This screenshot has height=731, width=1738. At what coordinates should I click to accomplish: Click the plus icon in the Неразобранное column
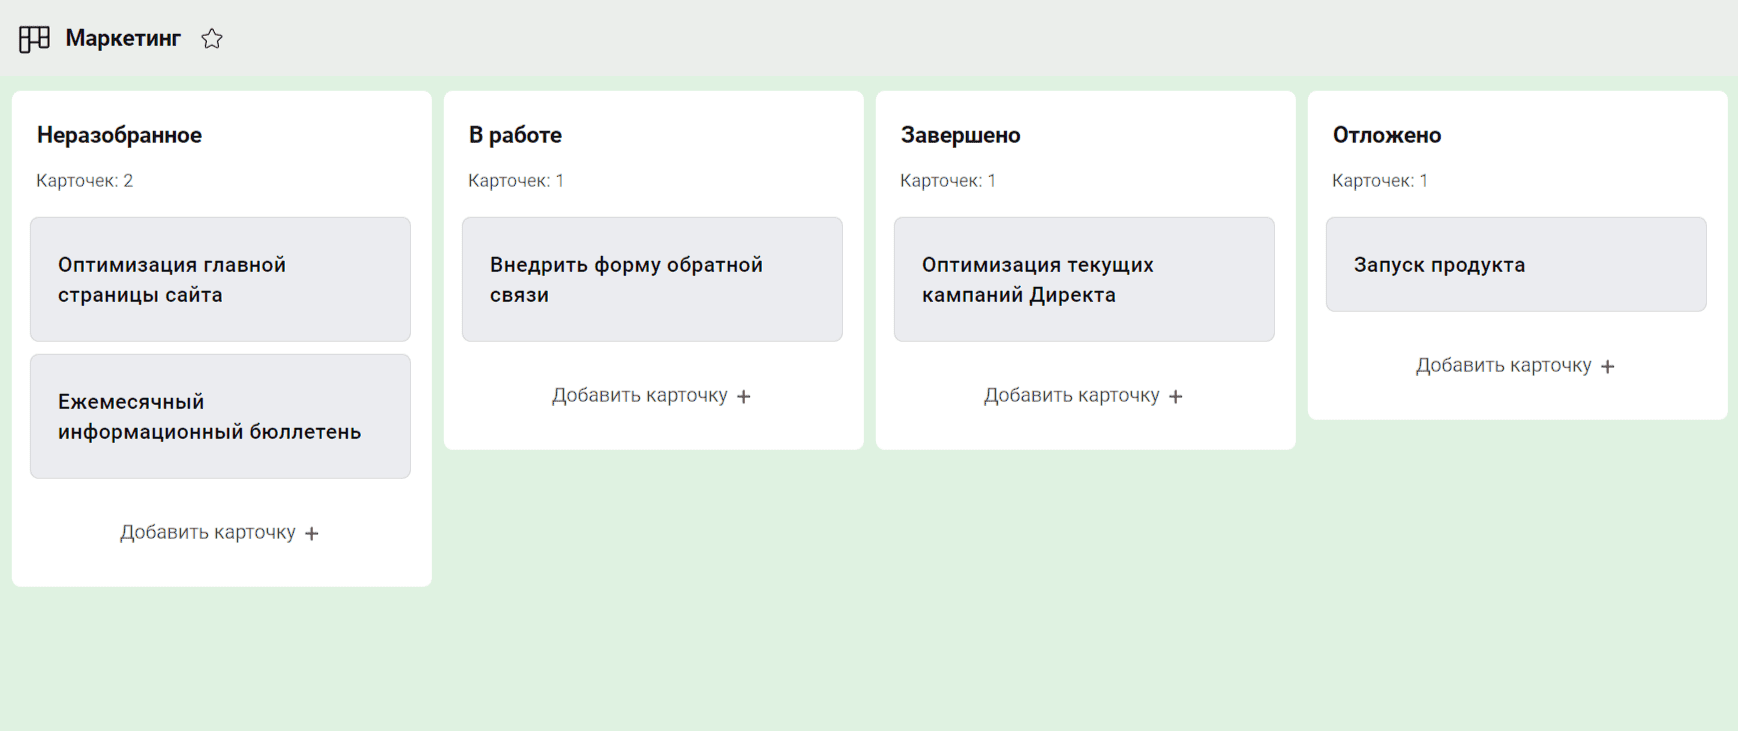coord(312,534)
